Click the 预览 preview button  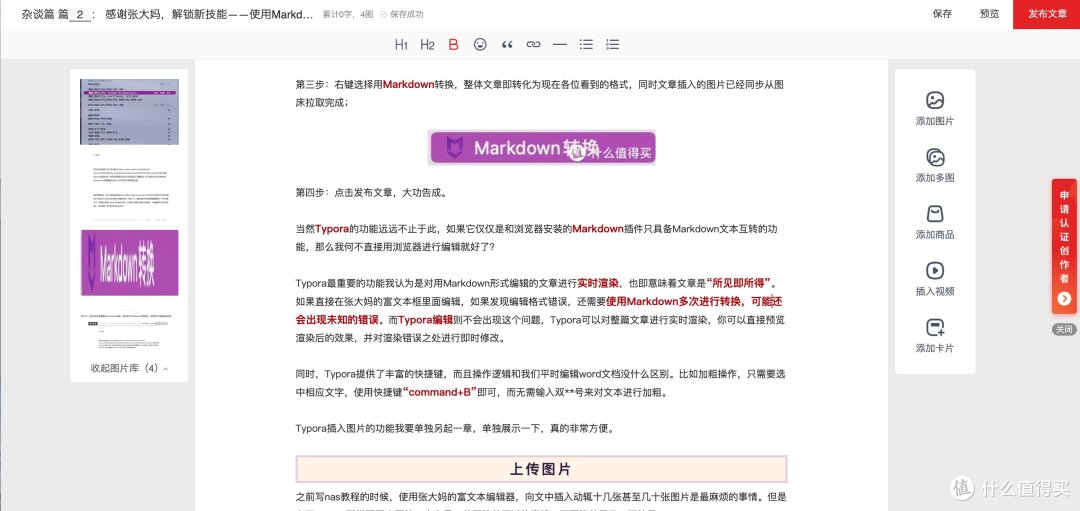(989, 14)
